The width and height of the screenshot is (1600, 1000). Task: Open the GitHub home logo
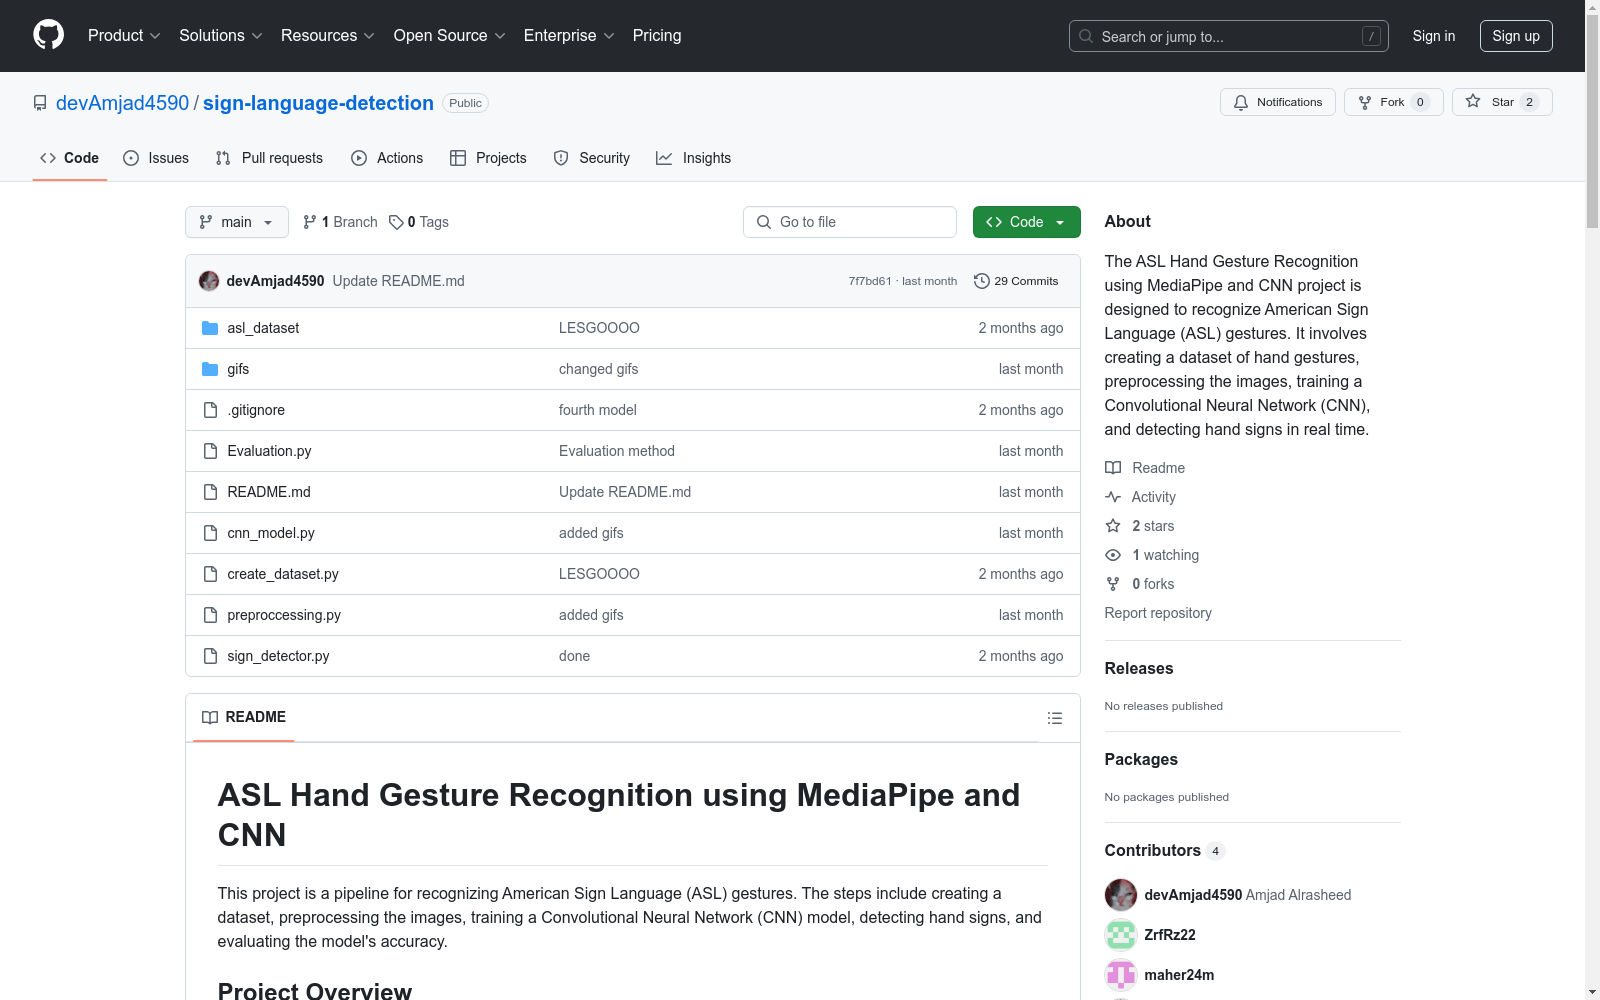click(48, 35)
